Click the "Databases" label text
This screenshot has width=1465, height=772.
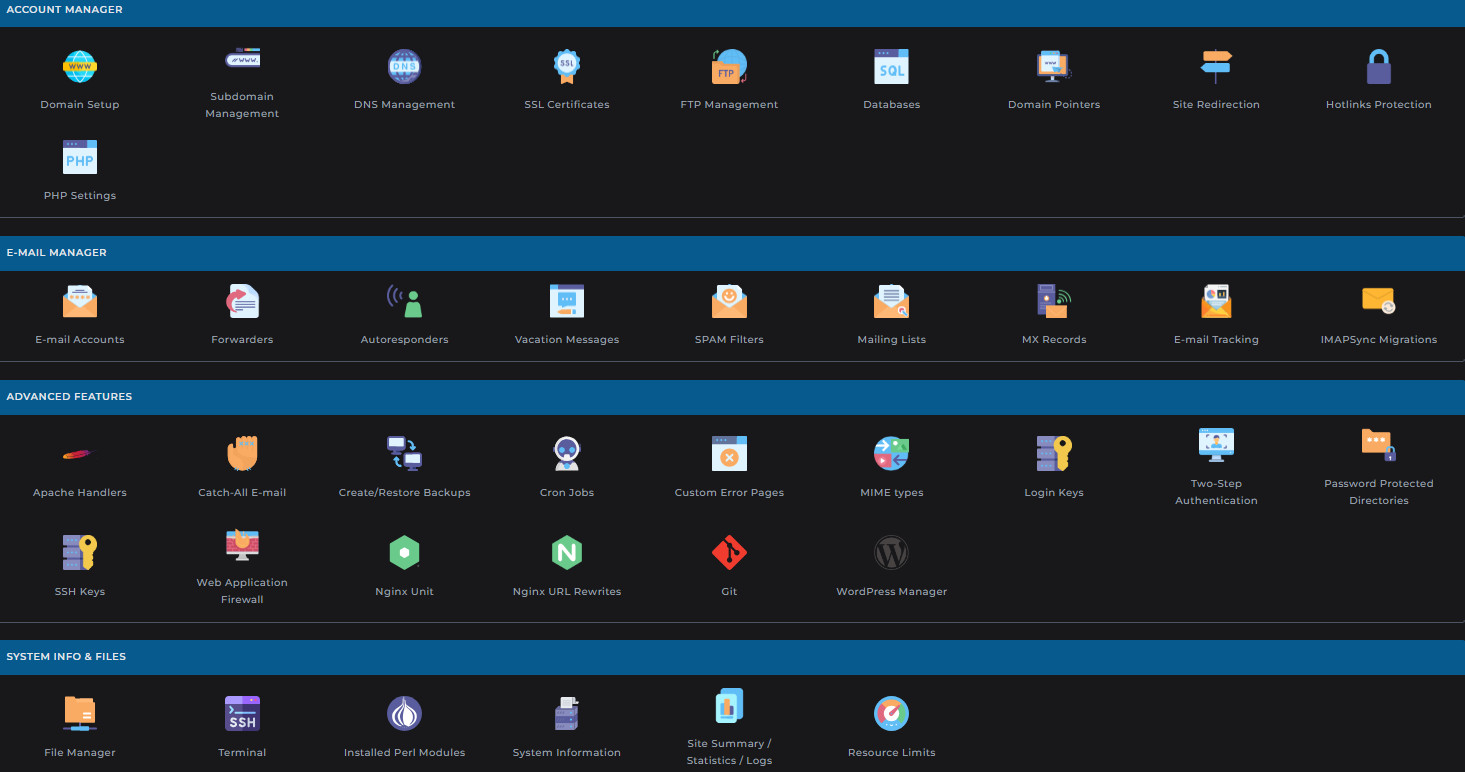[891, 105]
